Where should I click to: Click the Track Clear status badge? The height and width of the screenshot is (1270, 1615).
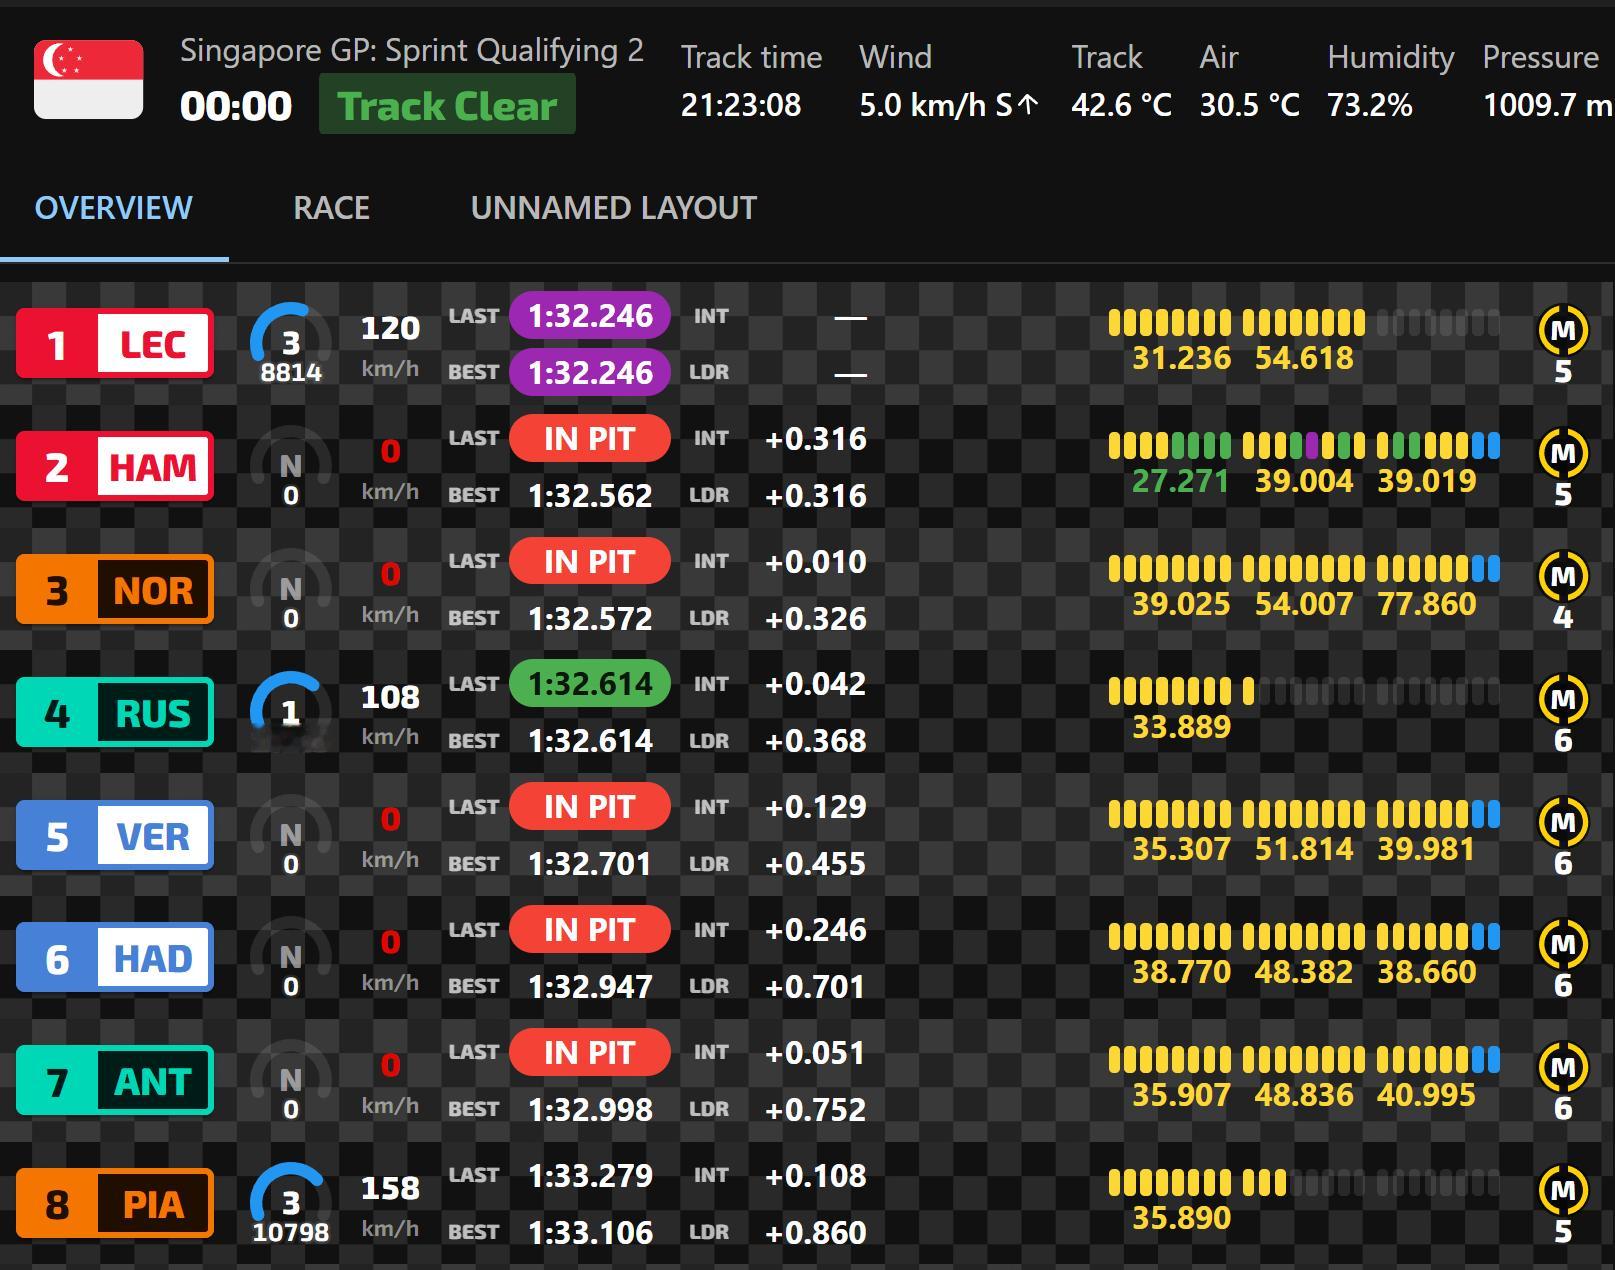447,104
